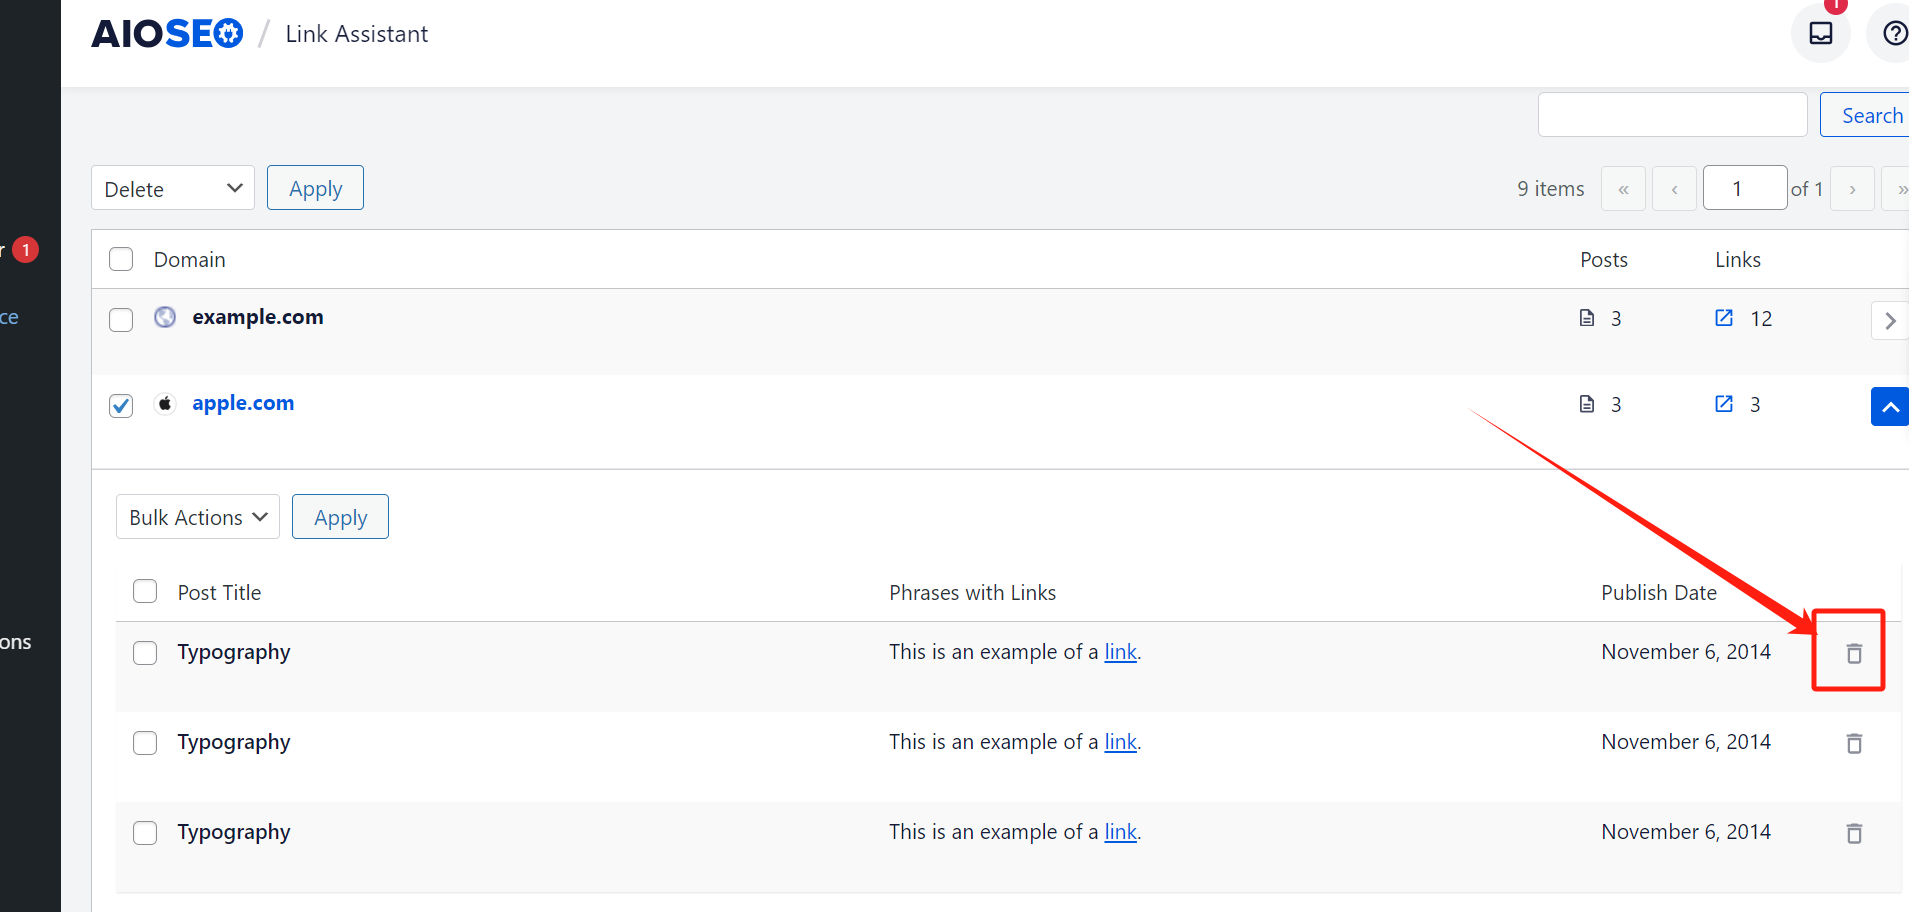The width and height of the screenshot is (1909, 912).
Task: Click the search input field
Action: 1672,115
